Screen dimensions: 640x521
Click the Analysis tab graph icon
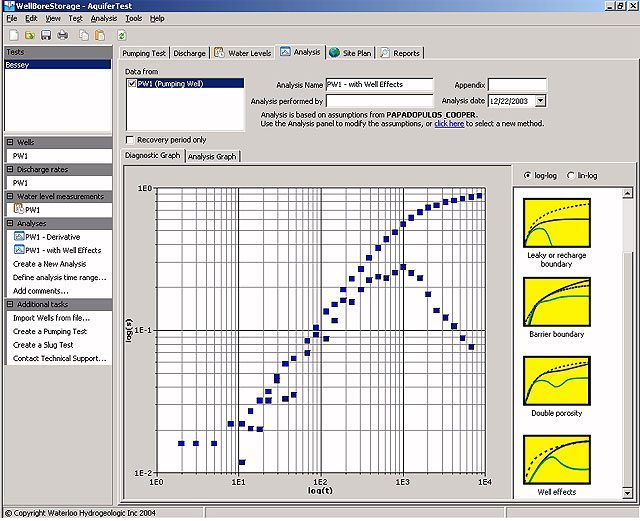(x=285, y=51)
